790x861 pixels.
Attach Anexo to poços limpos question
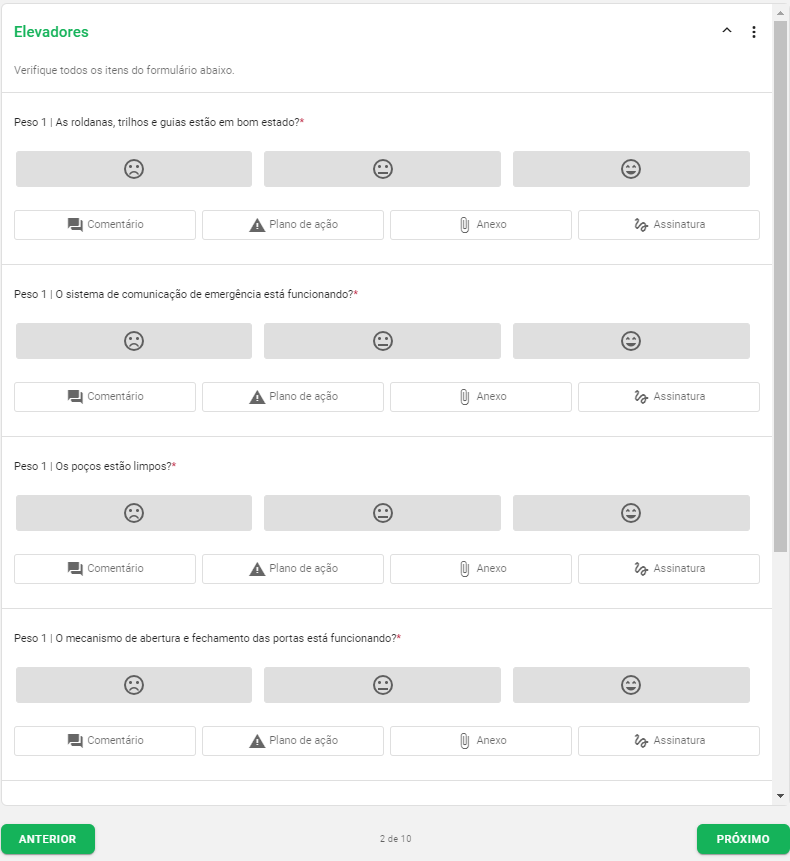481,569
